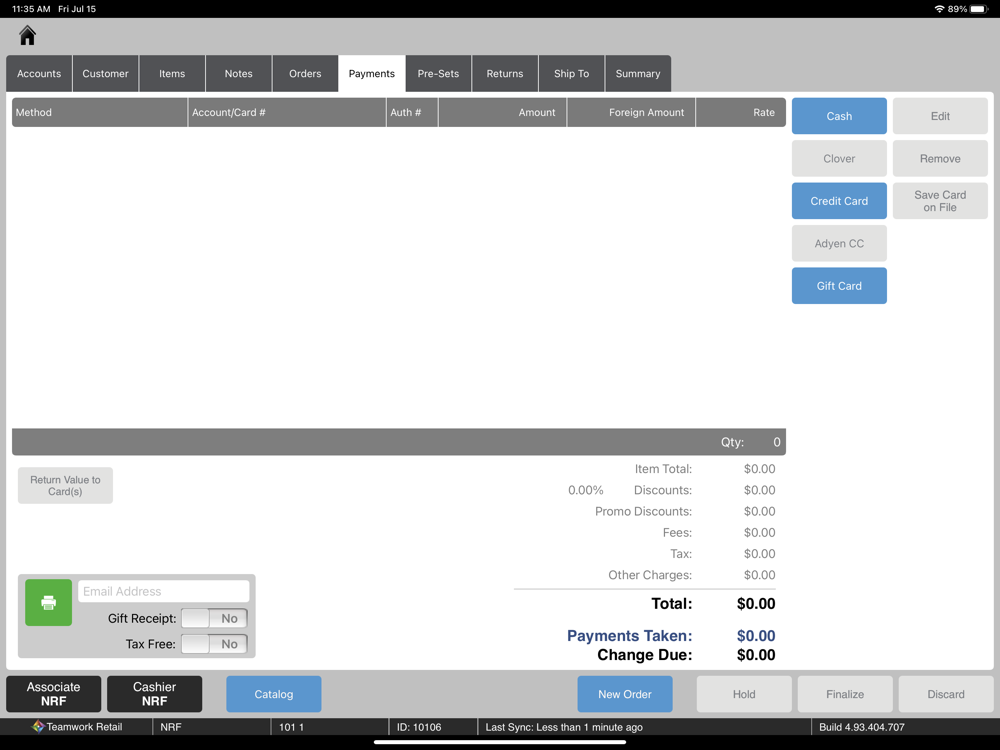Image resolution: width=1000 pixels, height=750 pixels.
Task: Toggle the Tax Free switch
Action: [x=214, y=644]
